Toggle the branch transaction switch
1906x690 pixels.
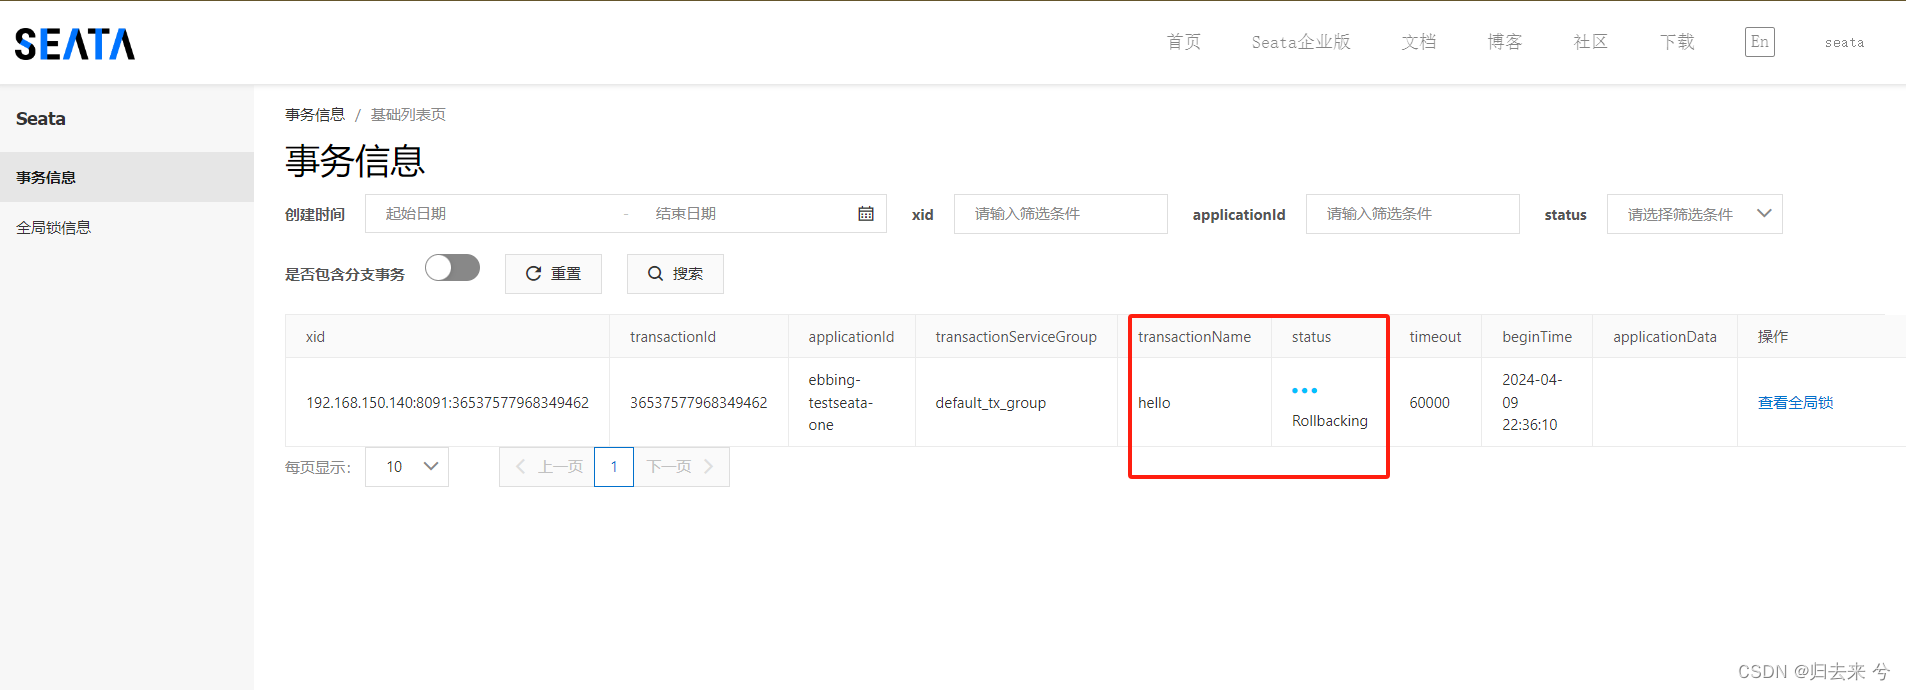[x=452, y=268]
